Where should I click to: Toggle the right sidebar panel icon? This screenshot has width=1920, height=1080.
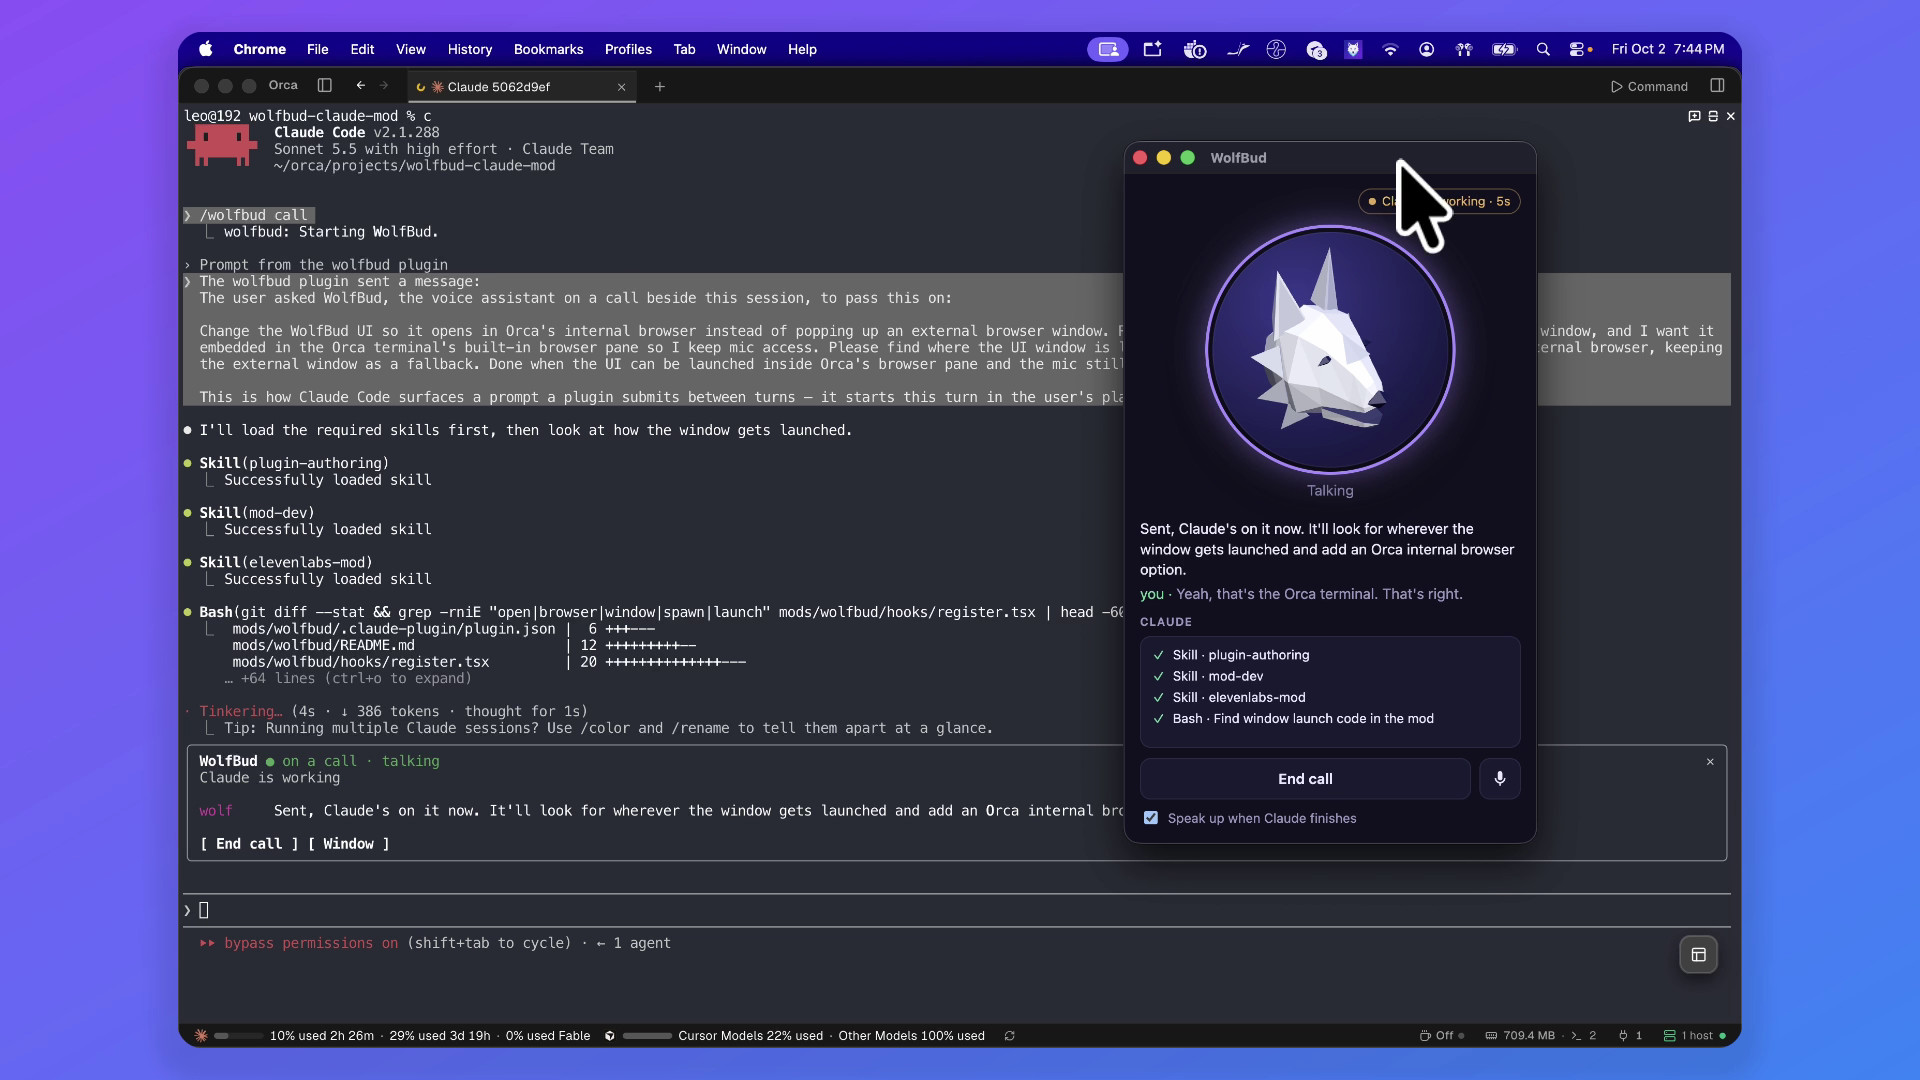pyautogui.click(x=1717, y=86)
